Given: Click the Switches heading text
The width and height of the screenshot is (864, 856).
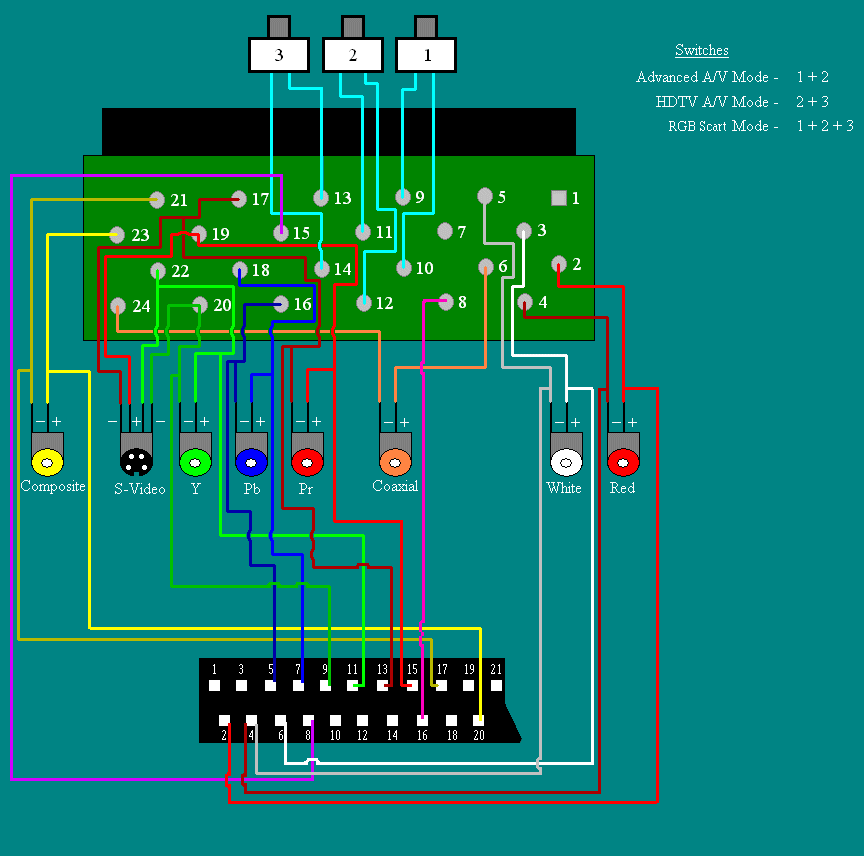Looking at the screenshot, I should click(701, 50).
